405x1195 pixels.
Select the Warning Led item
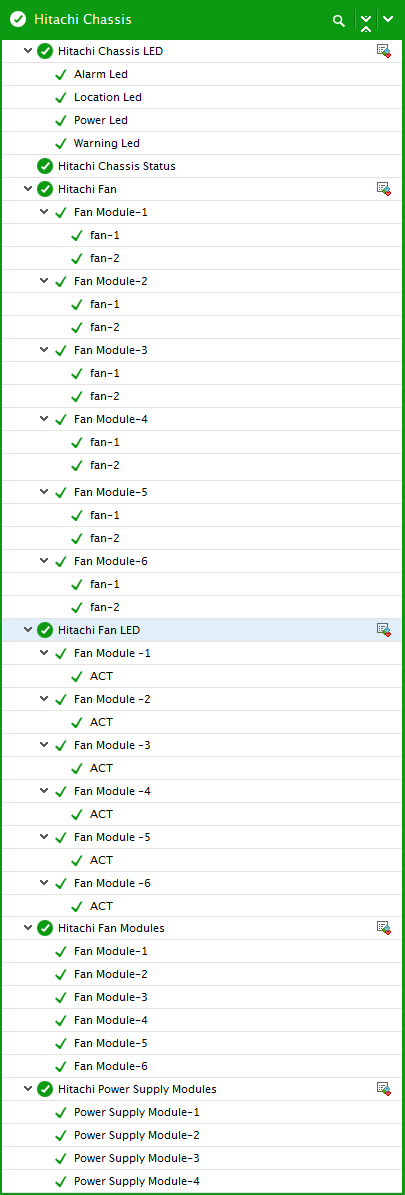(107, 143)
